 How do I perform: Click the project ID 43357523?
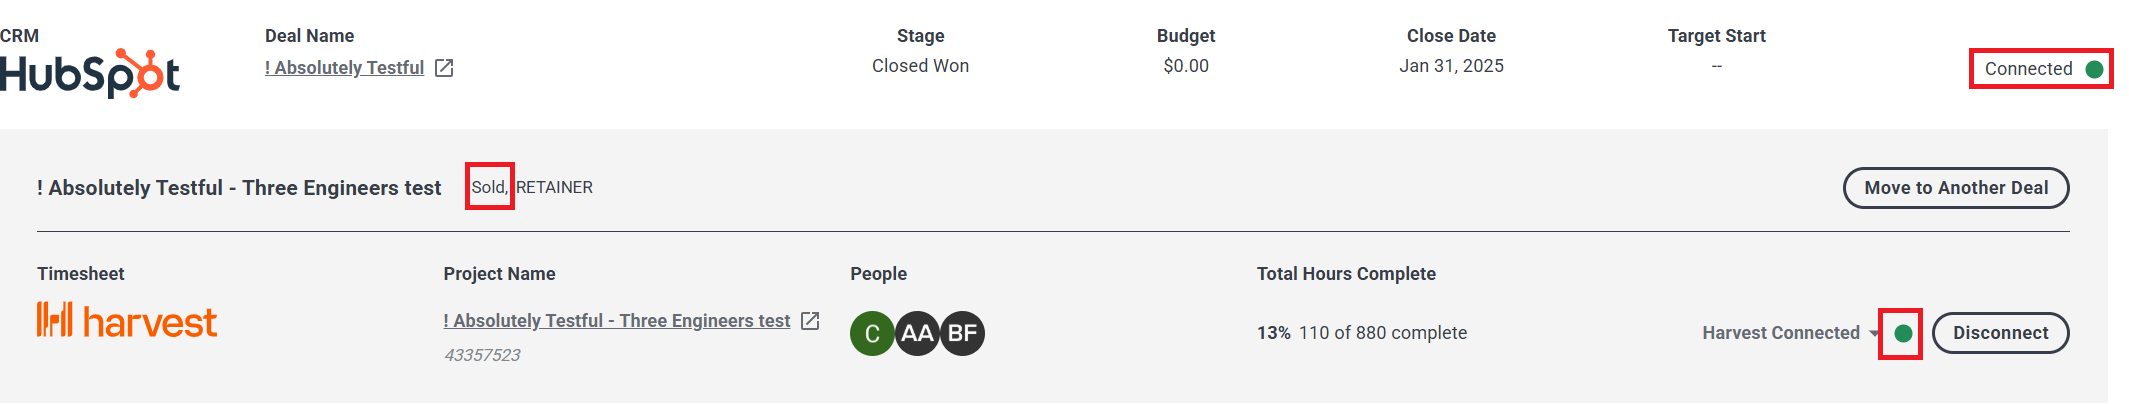(482, 355)
